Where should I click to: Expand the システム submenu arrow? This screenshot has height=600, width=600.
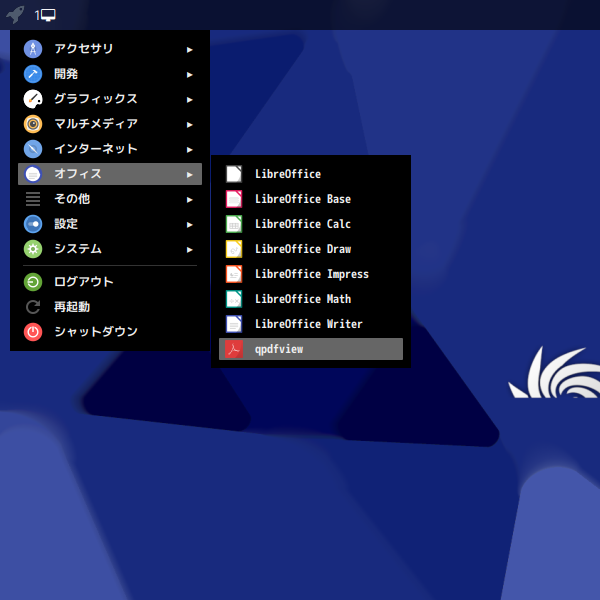(189, 250)
